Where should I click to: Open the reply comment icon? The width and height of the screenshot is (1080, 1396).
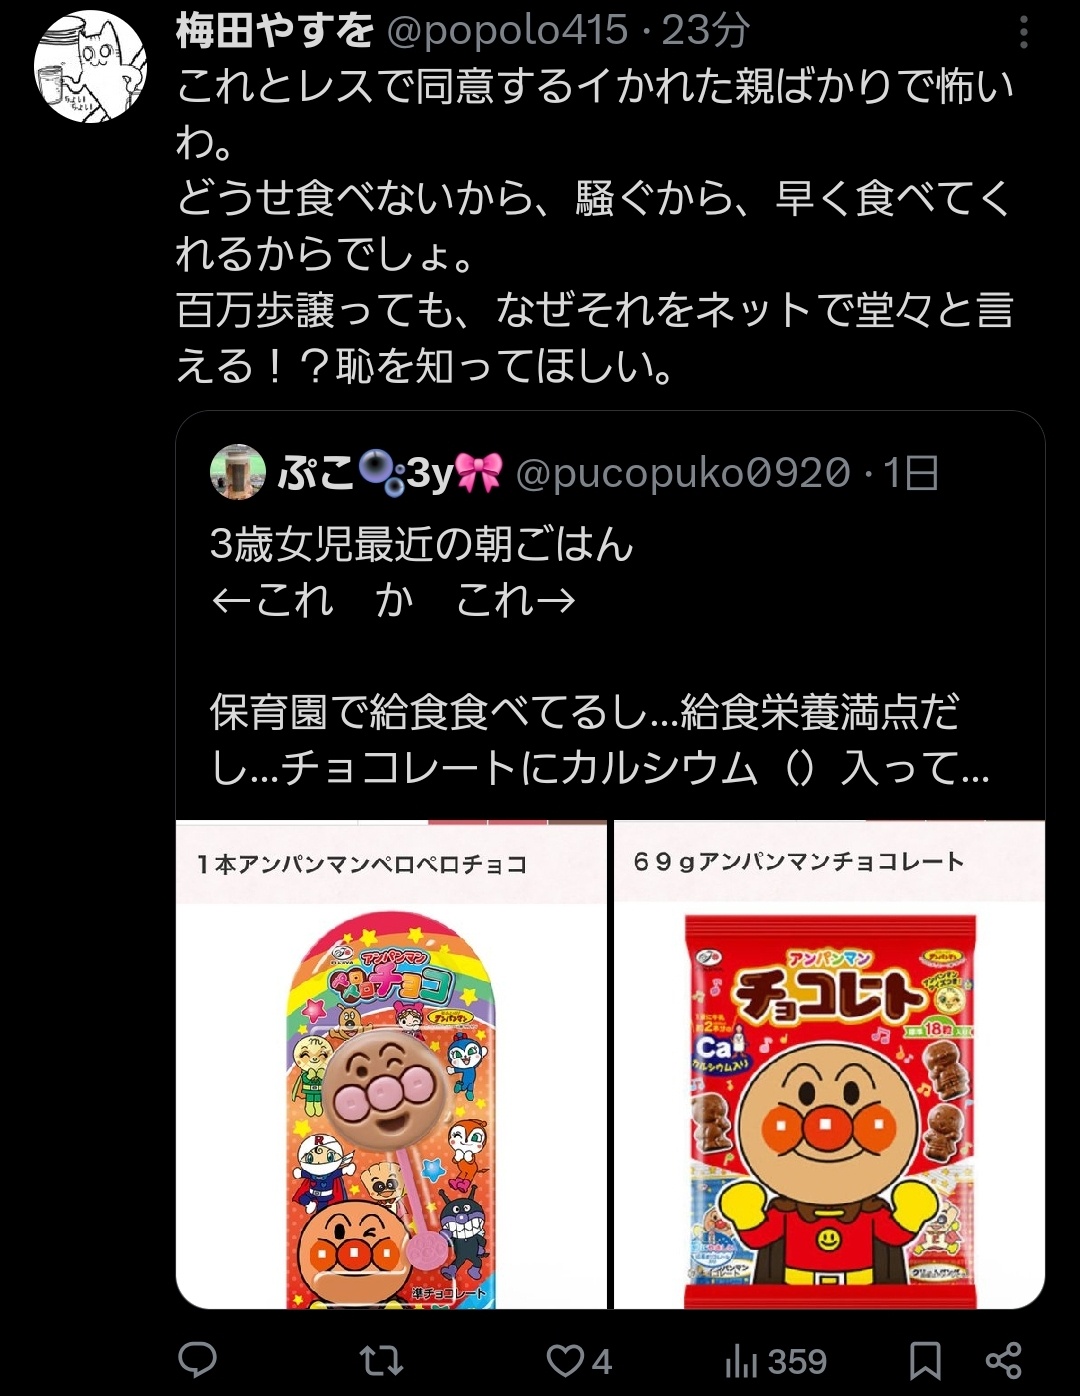198,1360
